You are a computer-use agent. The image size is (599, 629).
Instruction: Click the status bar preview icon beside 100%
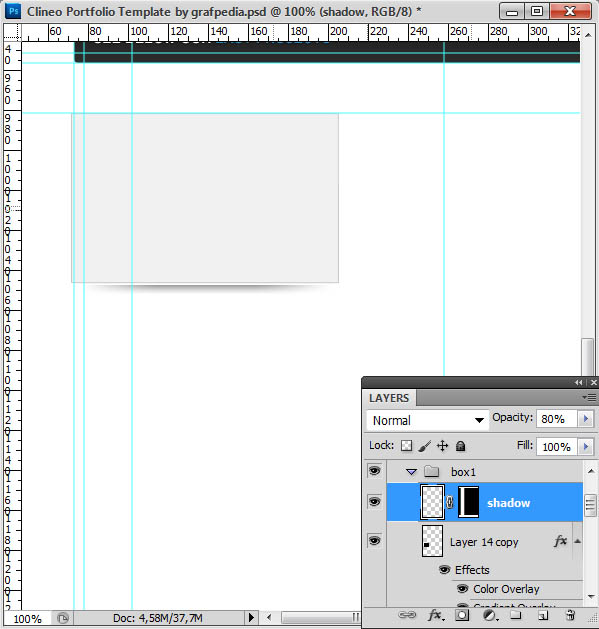pyautogui.click(x=63, y=618)
